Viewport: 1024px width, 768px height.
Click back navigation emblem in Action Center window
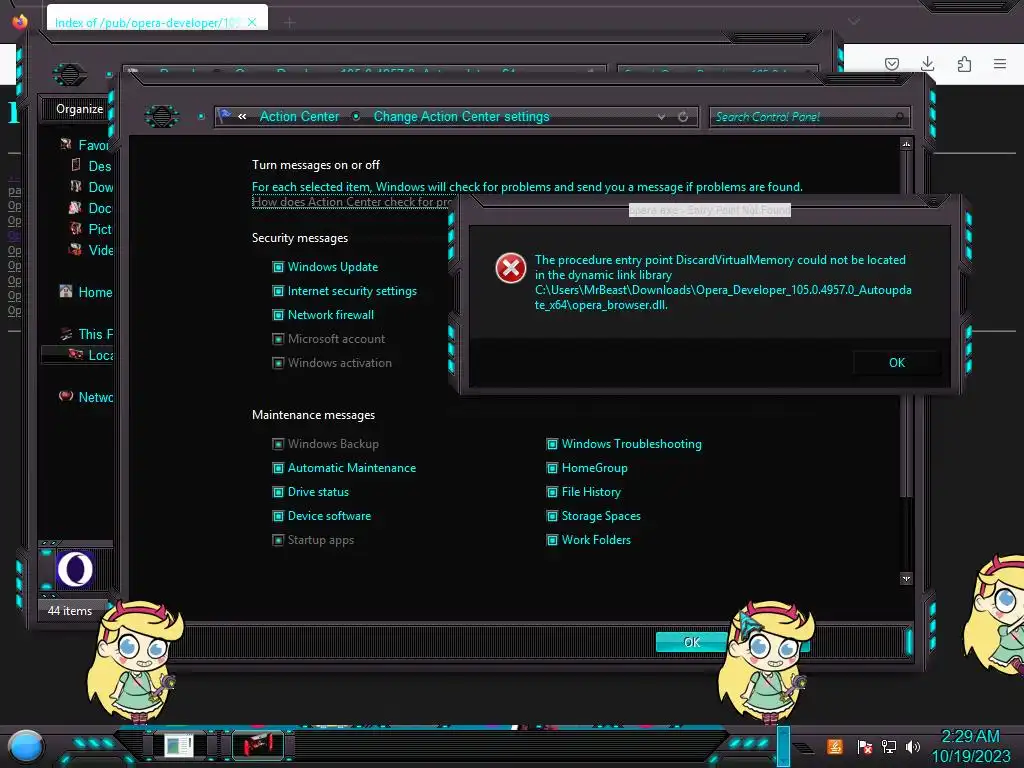(x=161, y=116)
